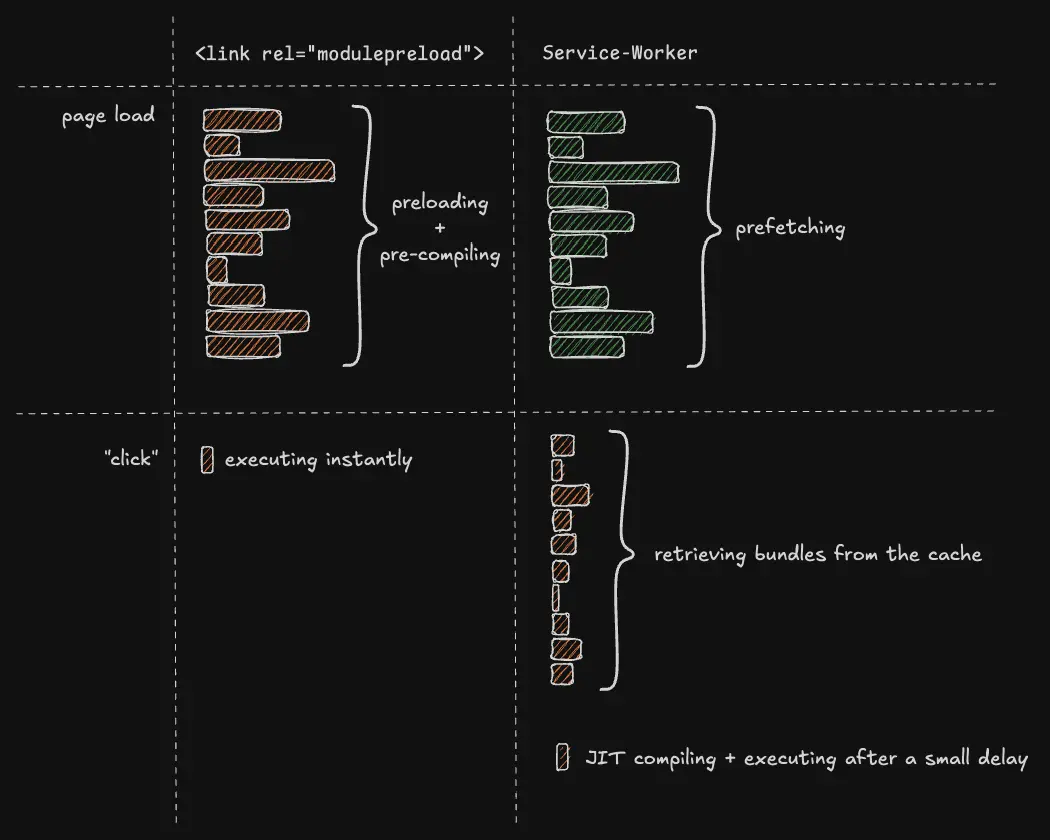The height and width of the screenshot is (840, 1050).
Task: Click the bottom orange bar in cache retrieval group
Action: (562, 674)
